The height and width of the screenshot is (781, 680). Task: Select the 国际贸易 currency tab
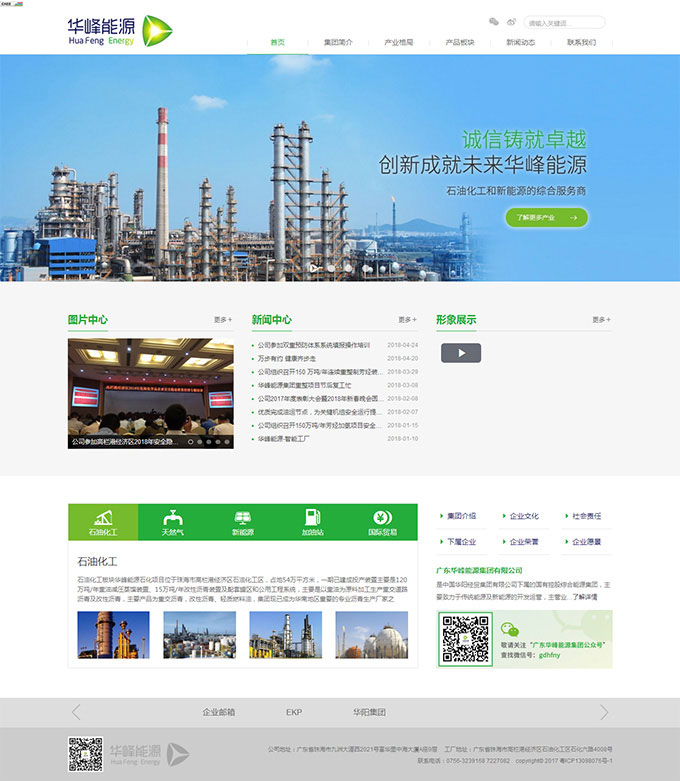click(x=382, y=522)
